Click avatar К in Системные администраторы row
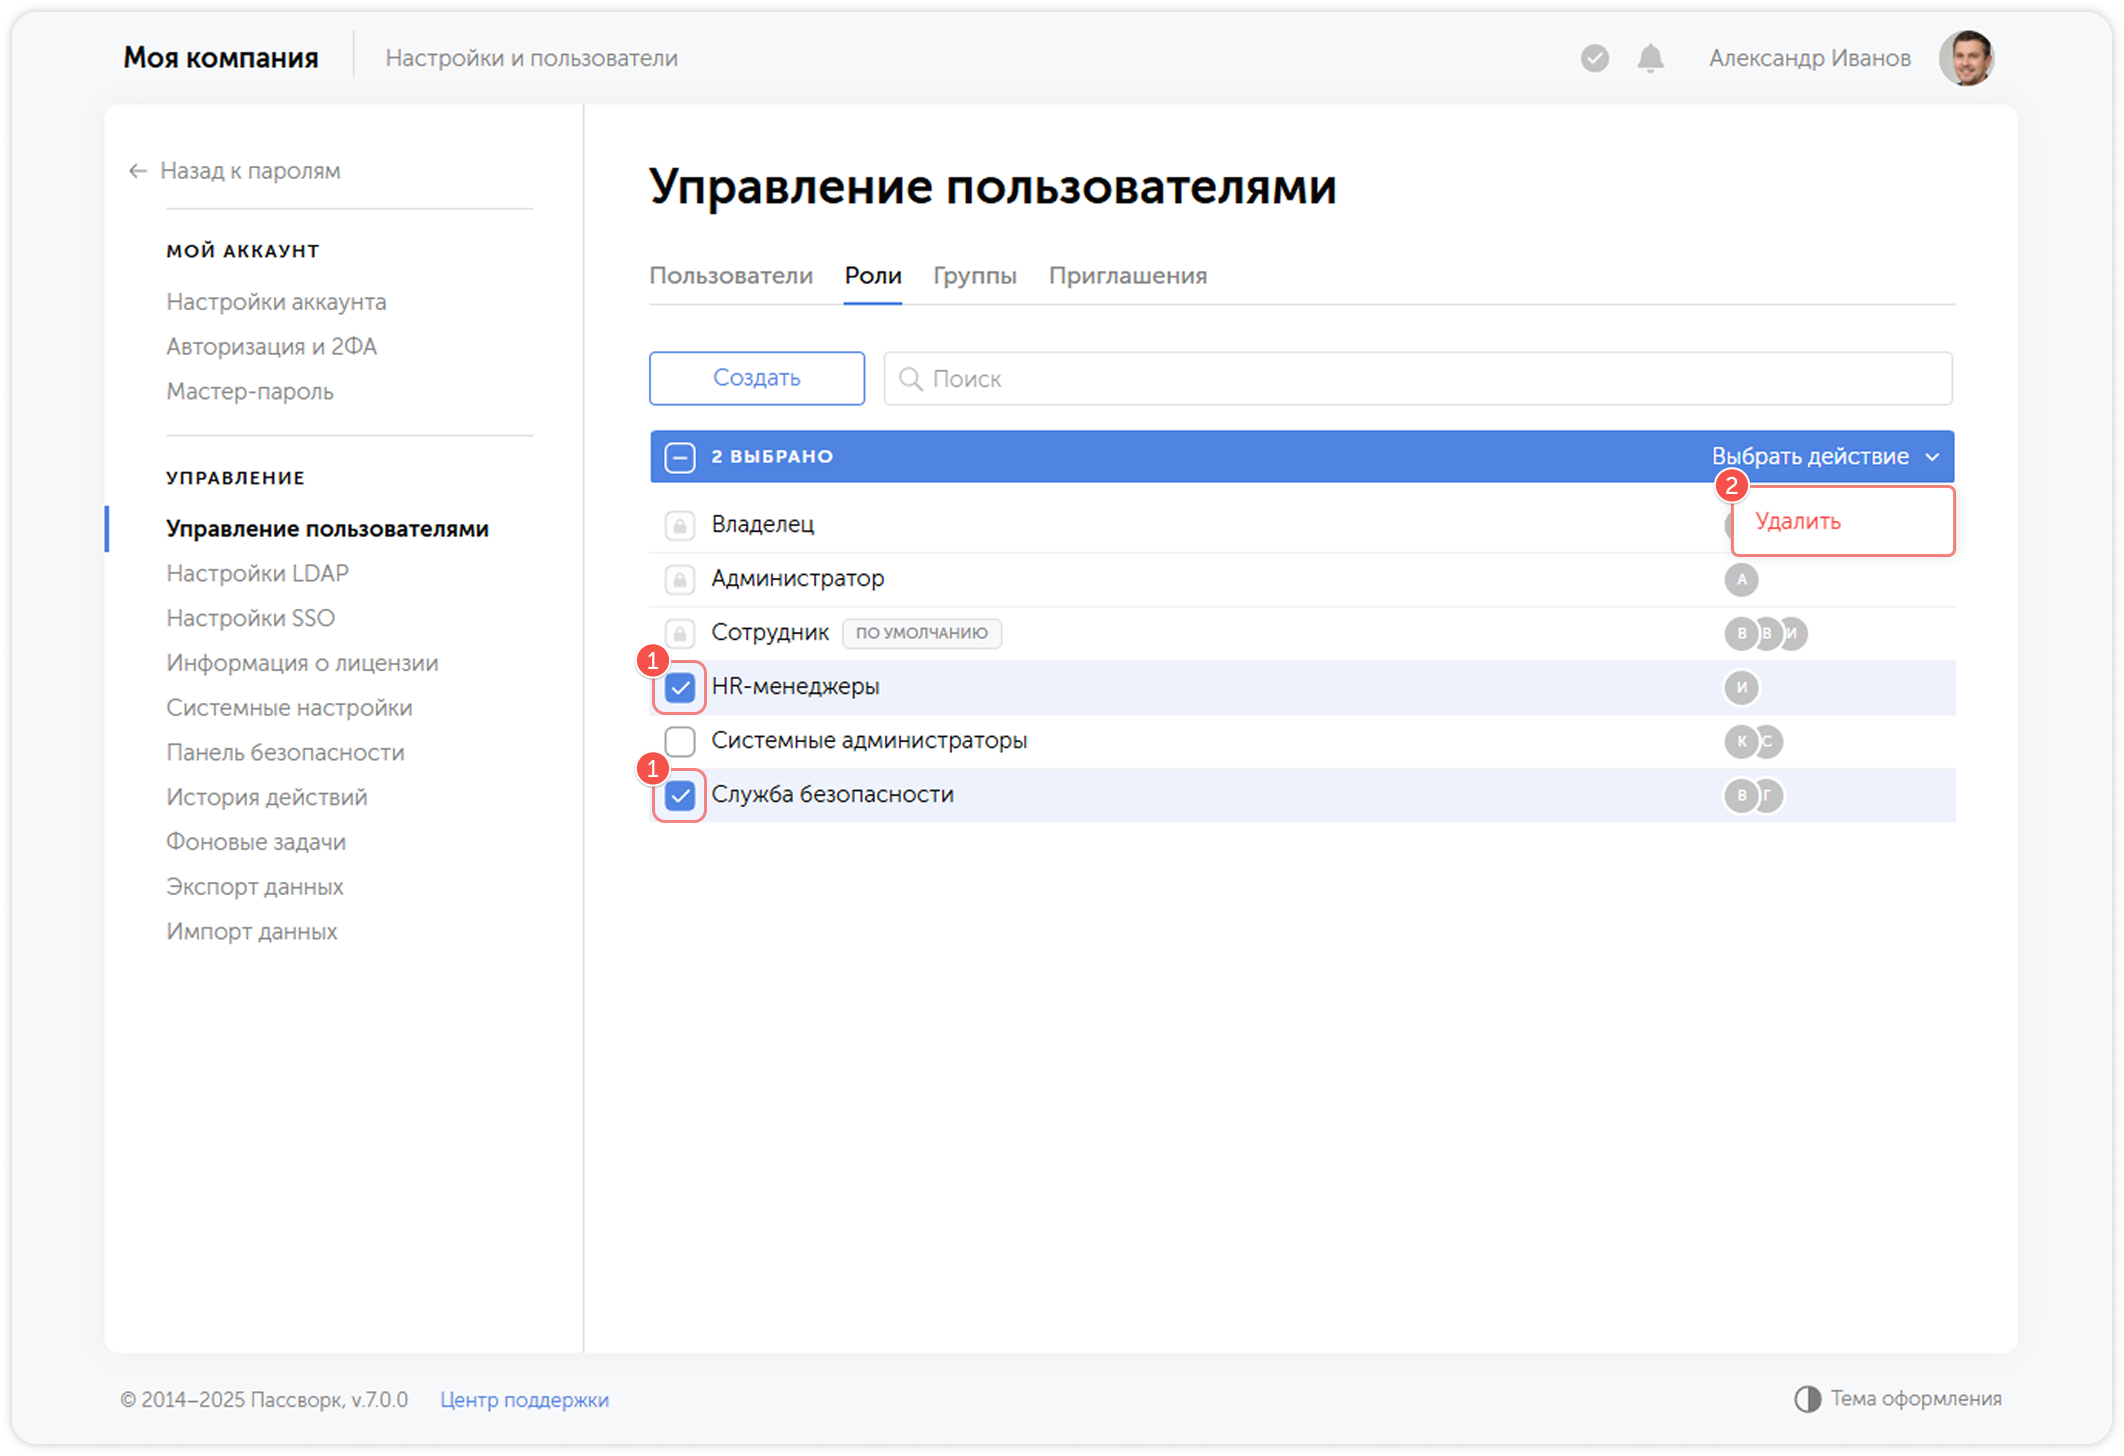The height and width of the screenshot is (1456, 2124). pyautogui.click(x=1741, y=741)
